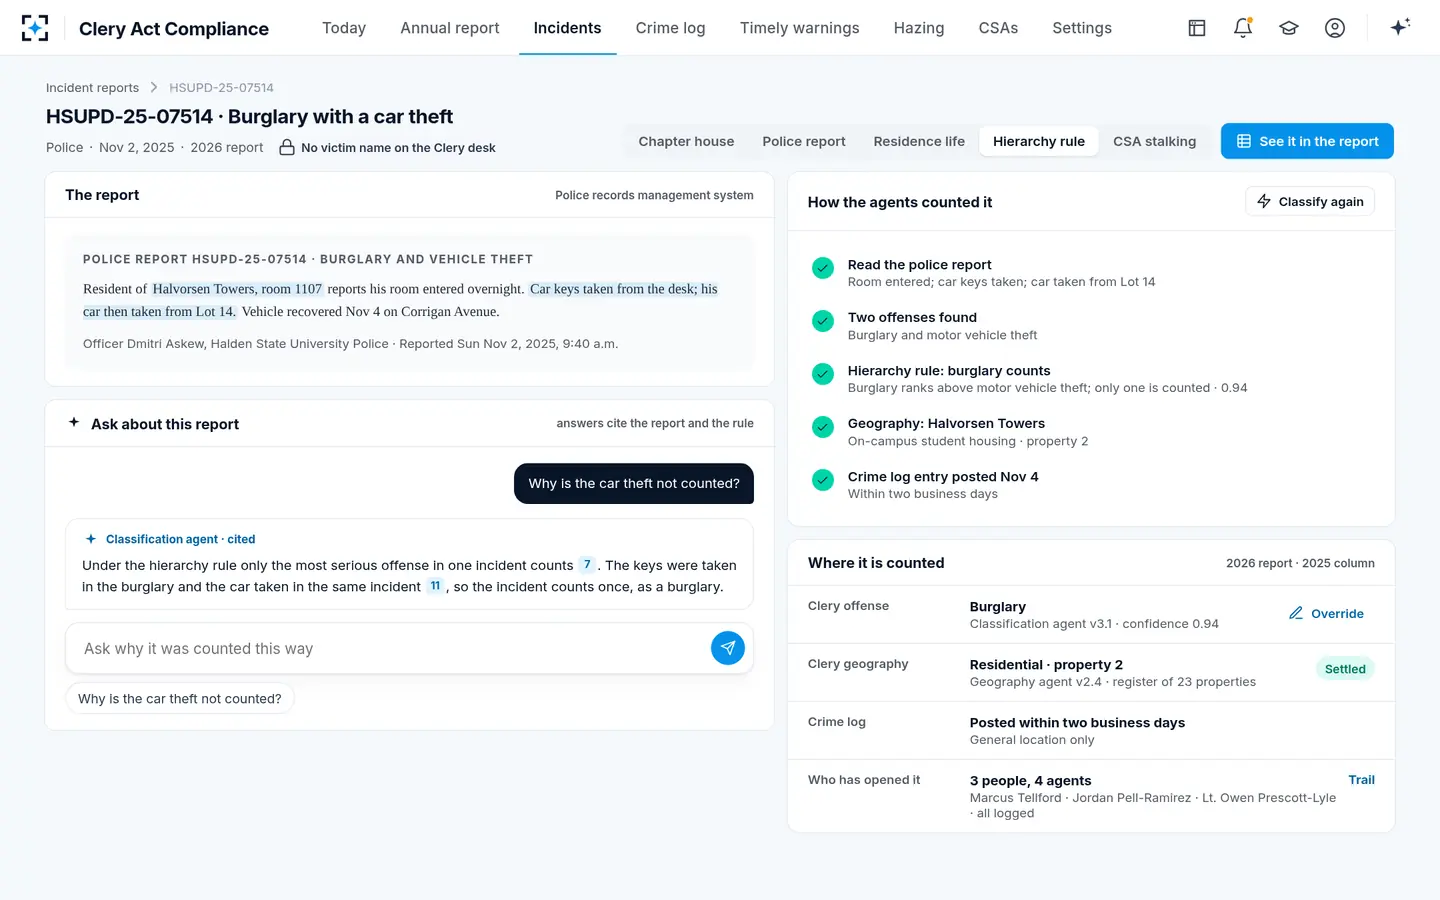
Task: Open the notifications bell
Action: pos(1243,28)
